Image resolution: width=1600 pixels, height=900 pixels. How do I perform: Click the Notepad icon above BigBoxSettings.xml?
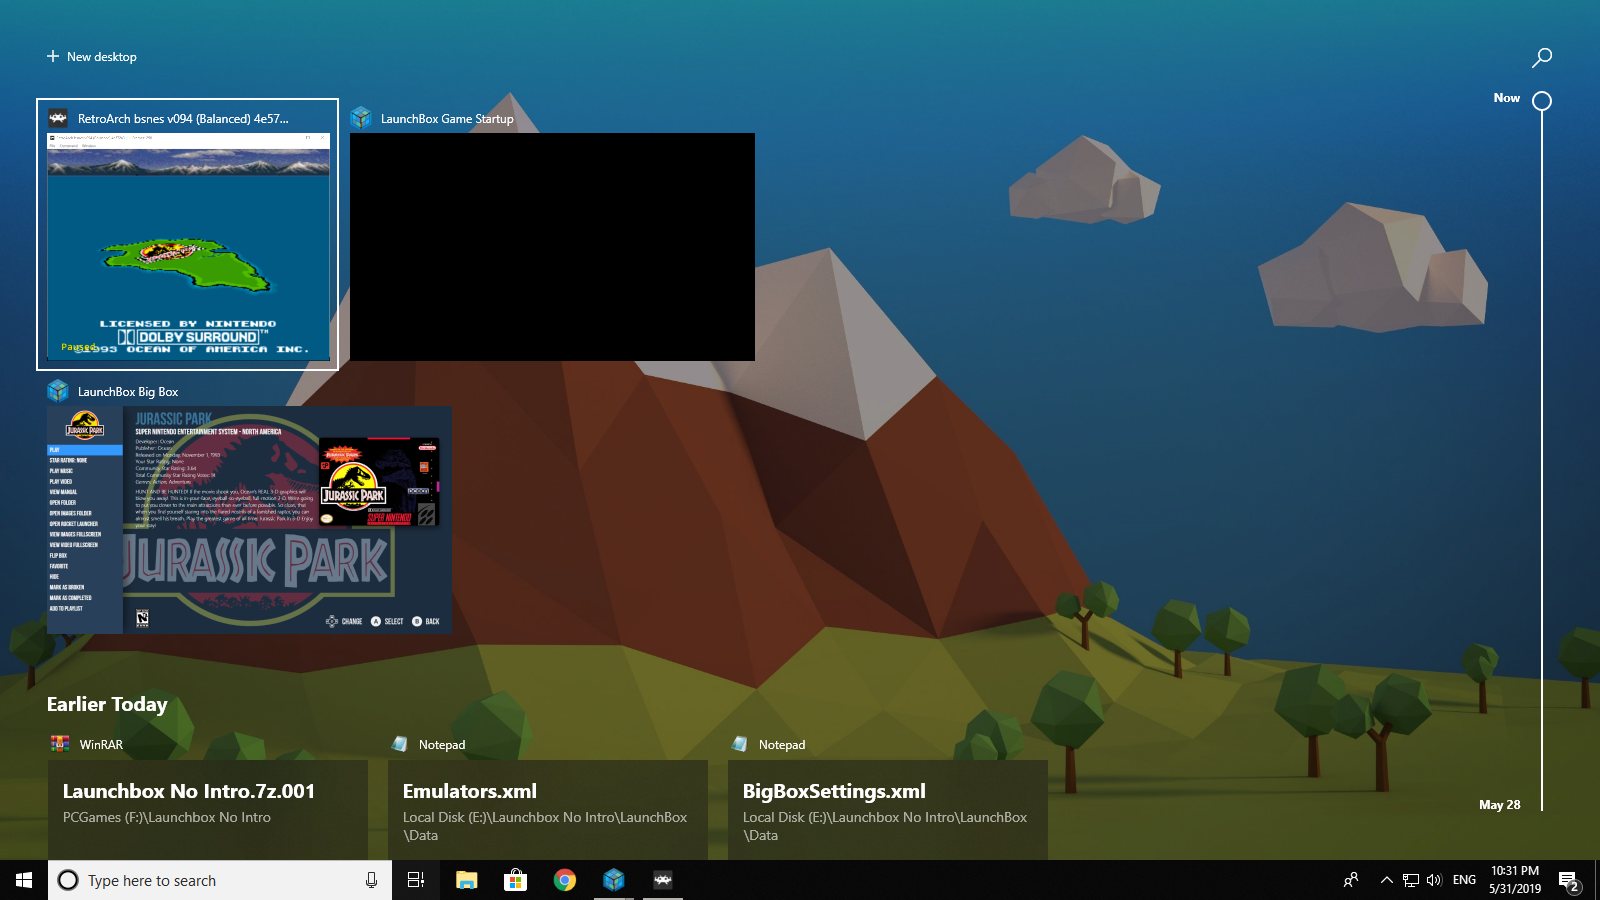pyautogui.click(x=740, y=744)
